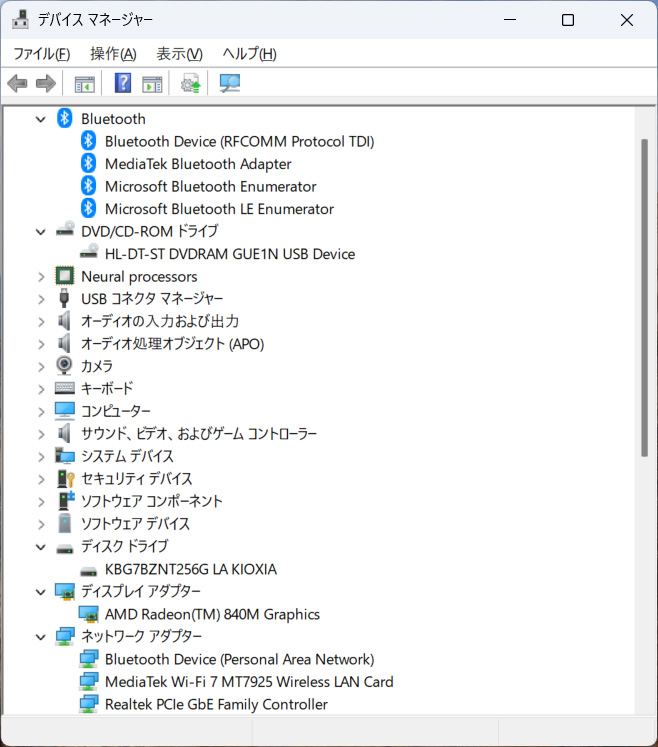The height and width of the screenshot is (747, 658).
Task: Expand the カメラ category
Action: [x=41, y=367]
